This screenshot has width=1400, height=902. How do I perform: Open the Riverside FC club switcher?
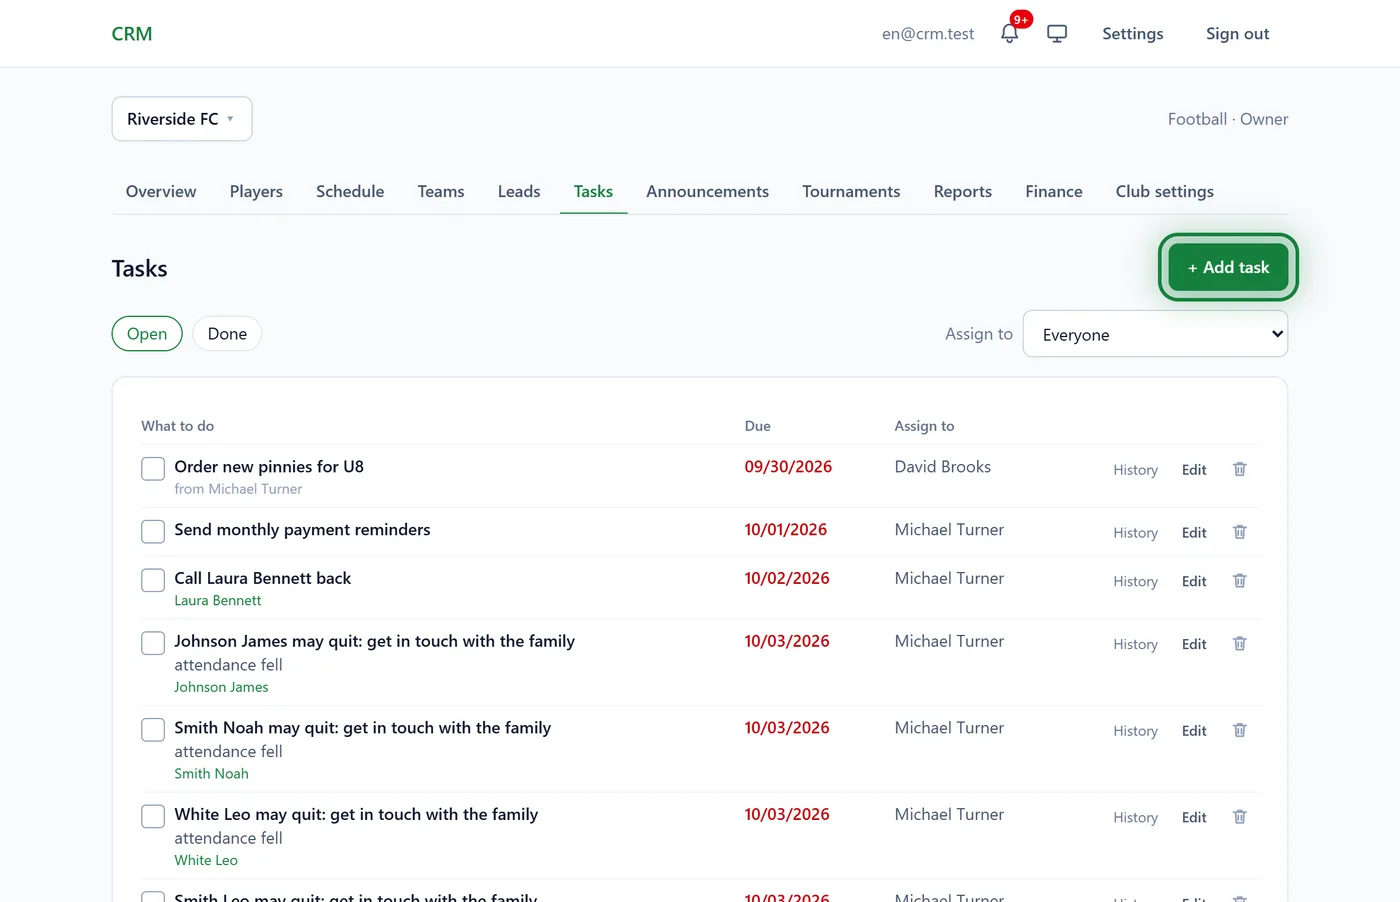182,119
